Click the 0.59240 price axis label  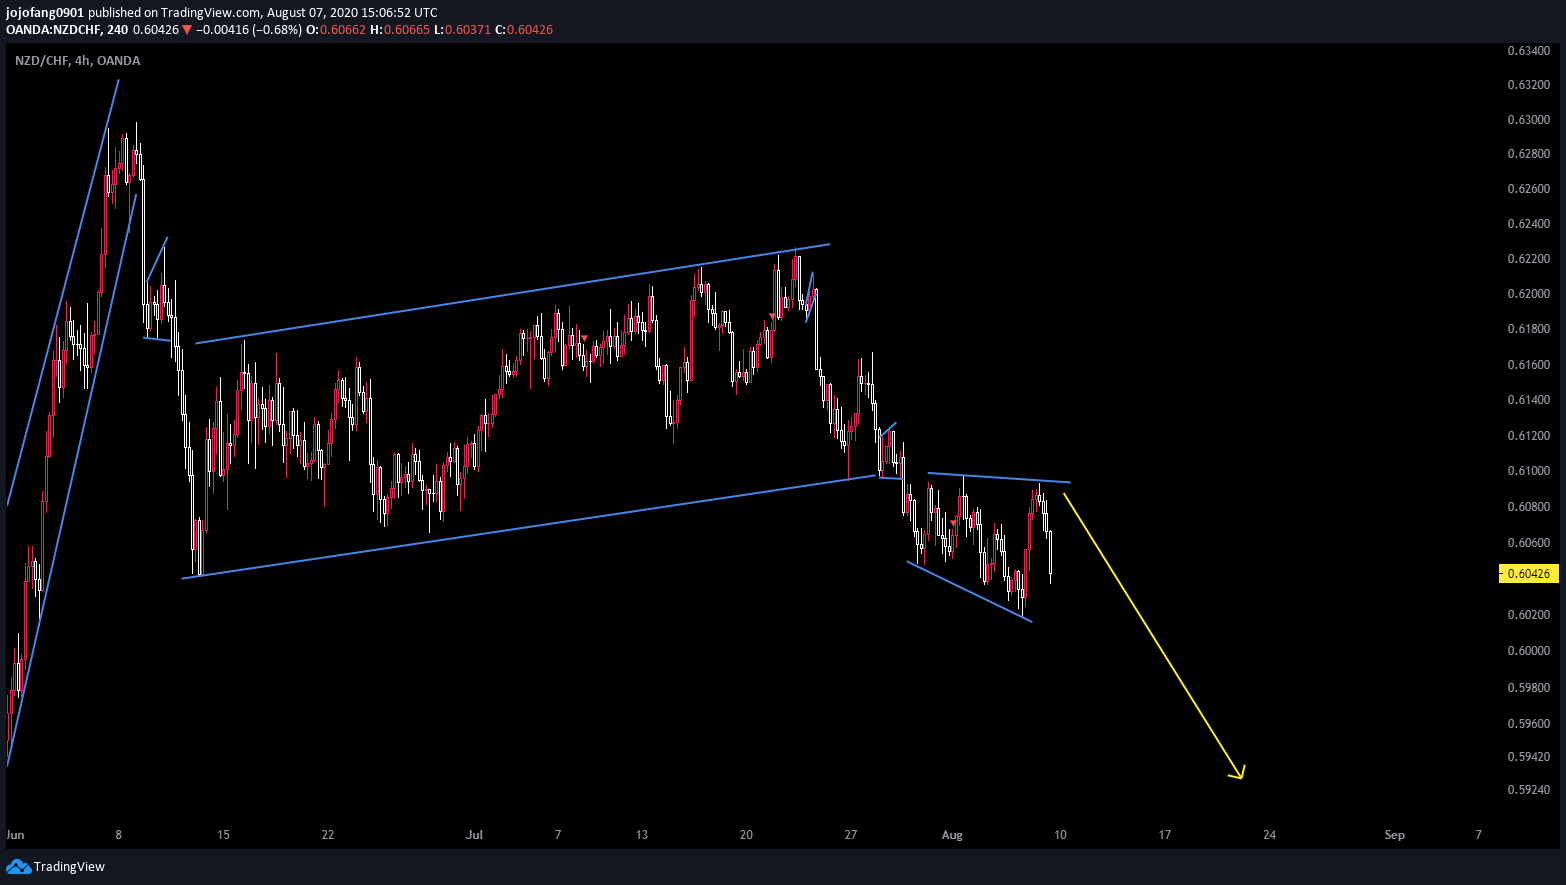pyautogui.click(x=1528, y=790)
